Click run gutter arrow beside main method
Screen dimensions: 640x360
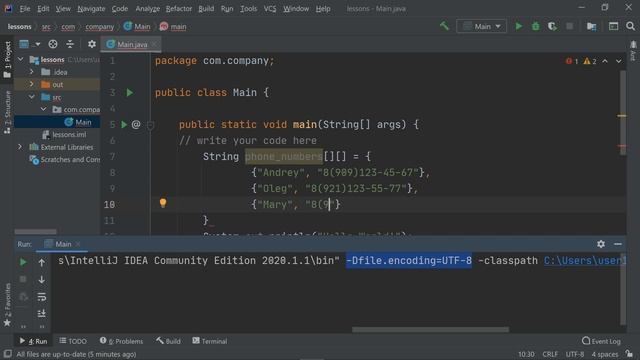124,124
